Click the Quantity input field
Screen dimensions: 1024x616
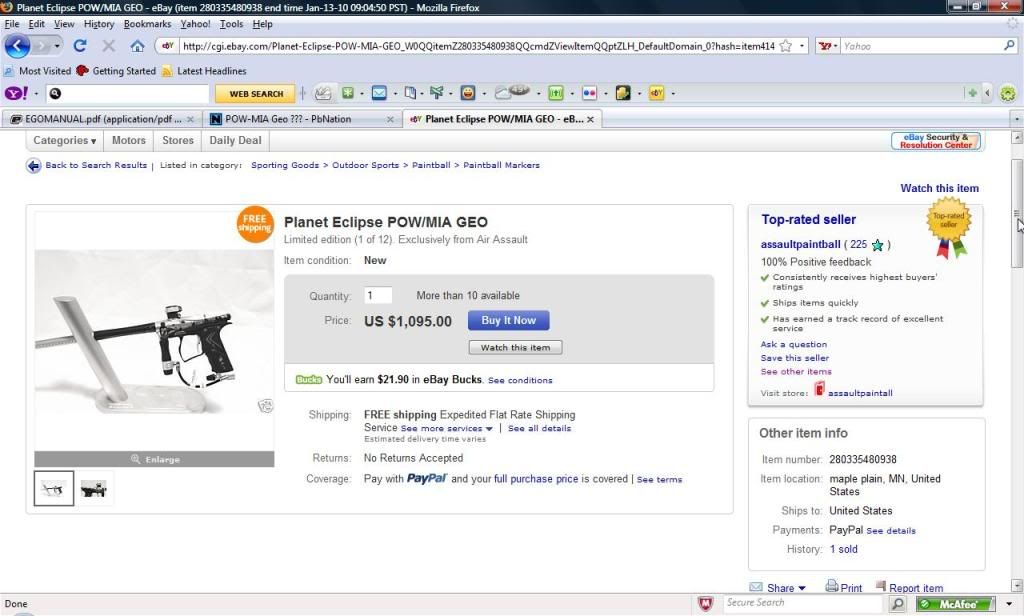377,295
